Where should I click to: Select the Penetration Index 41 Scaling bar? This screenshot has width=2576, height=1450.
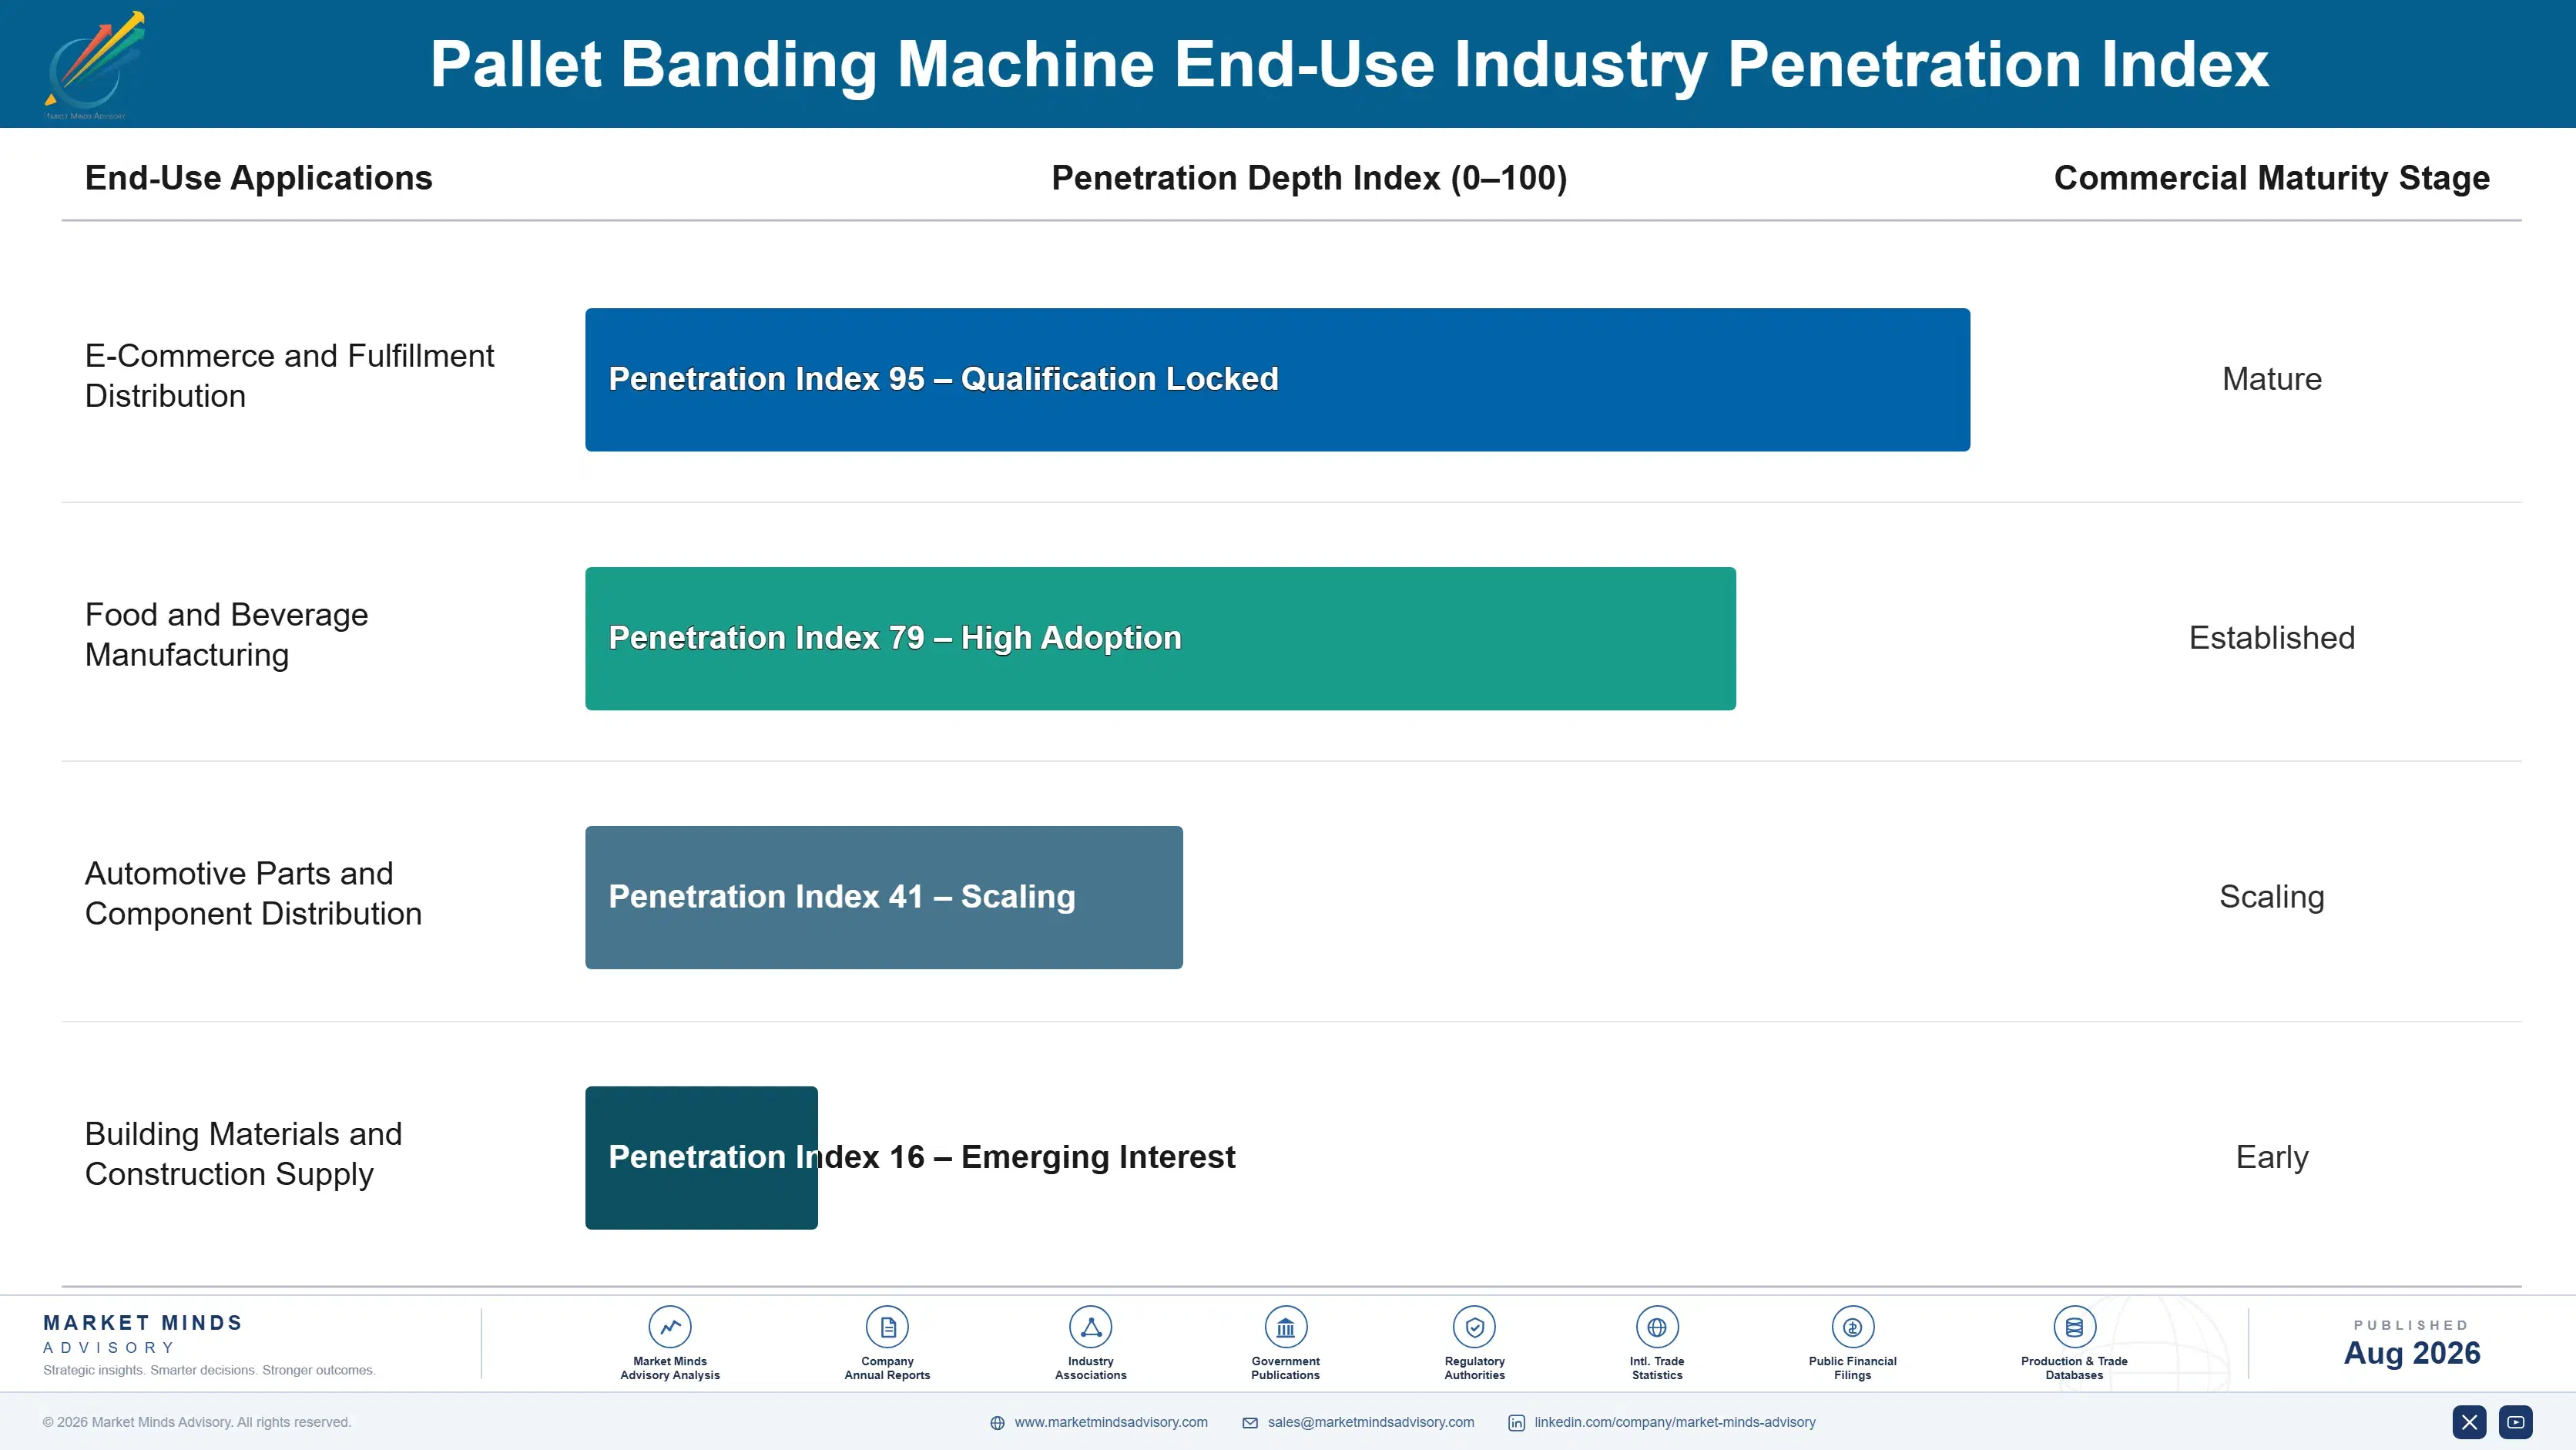click(x=884, y=897)
